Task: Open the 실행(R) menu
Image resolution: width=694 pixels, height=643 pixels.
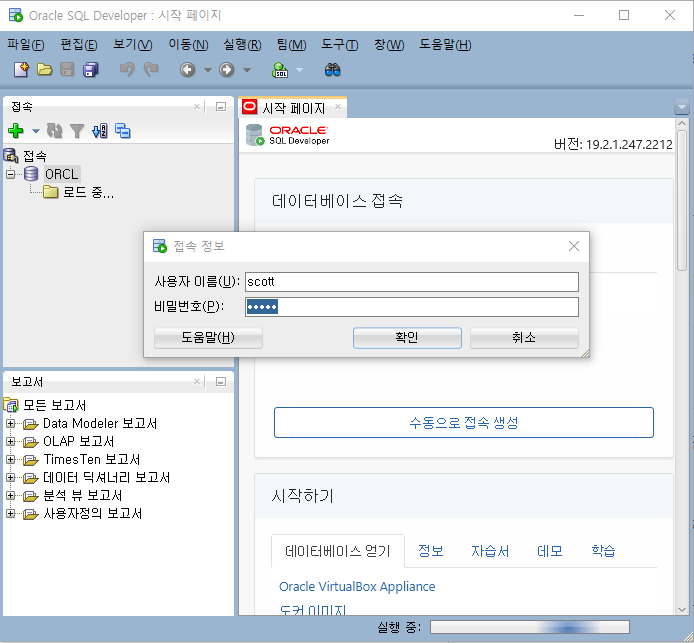Action: [242, 45]
